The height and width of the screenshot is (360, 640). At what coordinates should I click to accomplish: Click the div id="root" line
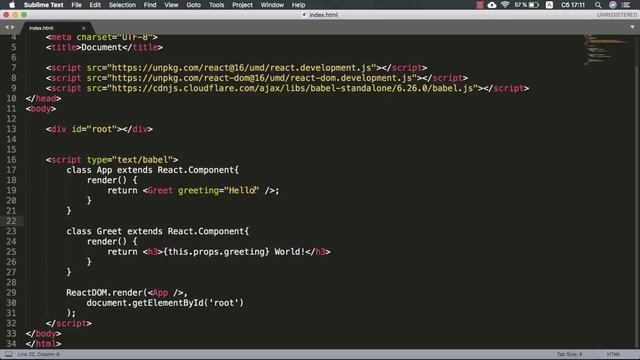pyautogui.click(x=99, y=129)
